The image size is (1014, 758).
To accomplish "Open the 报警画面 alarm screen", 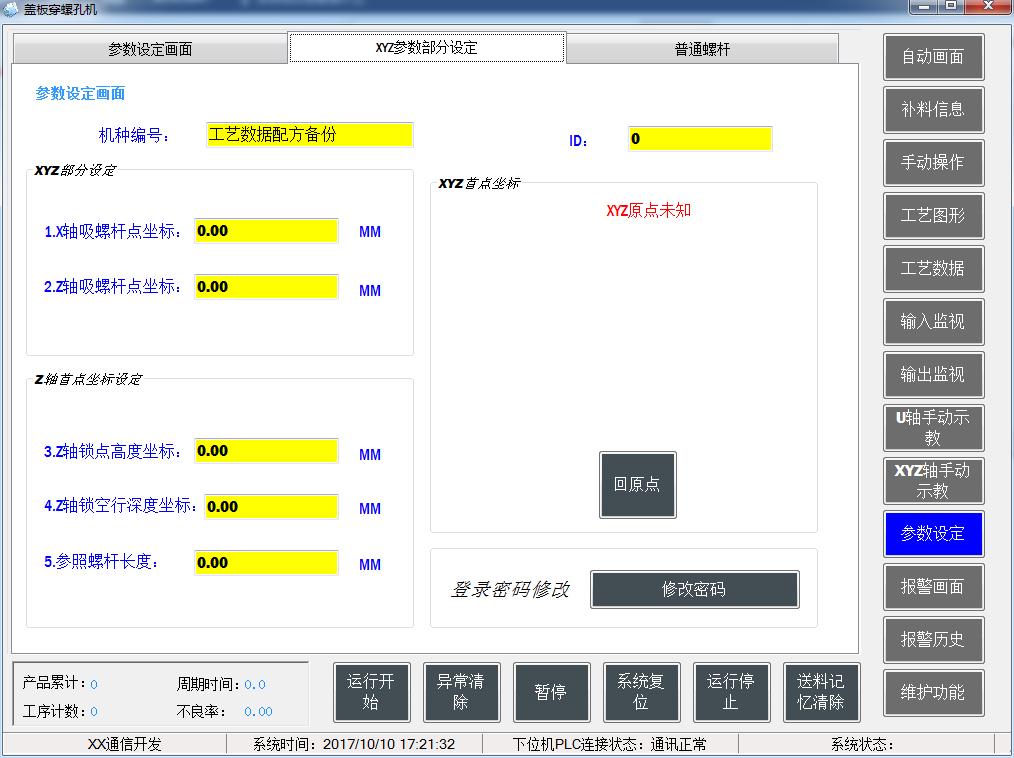I will [932, 587].
